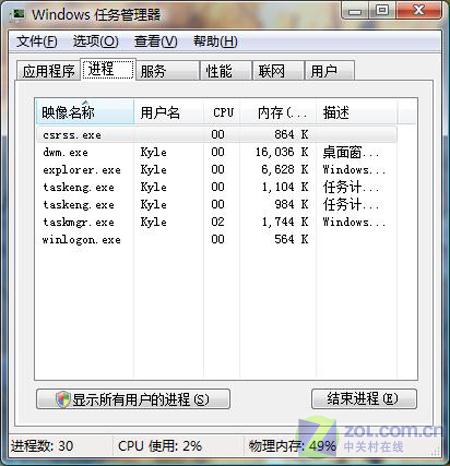
Task: Switch to the 用户 tab
Action: coord(329,71)
